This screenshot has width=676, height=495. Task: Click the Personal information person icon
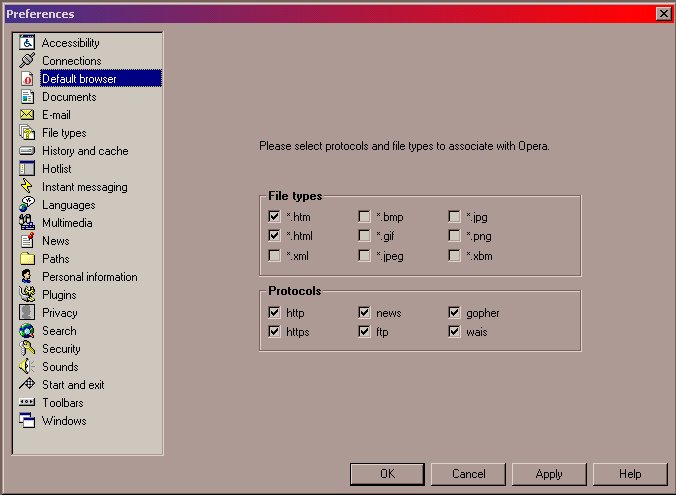pyautogui.click(x=27, y=277)
